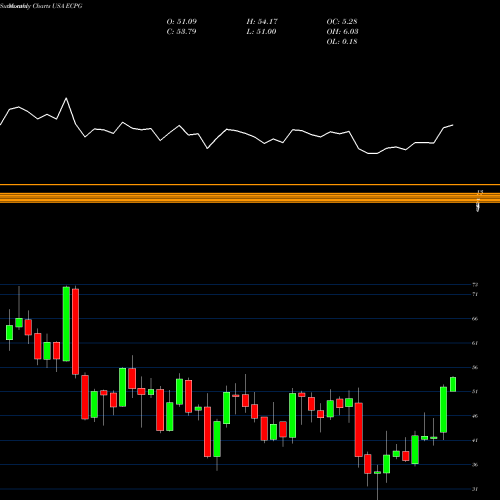
Task: Click the latest green candle on the far right
Action: [453, 384]
